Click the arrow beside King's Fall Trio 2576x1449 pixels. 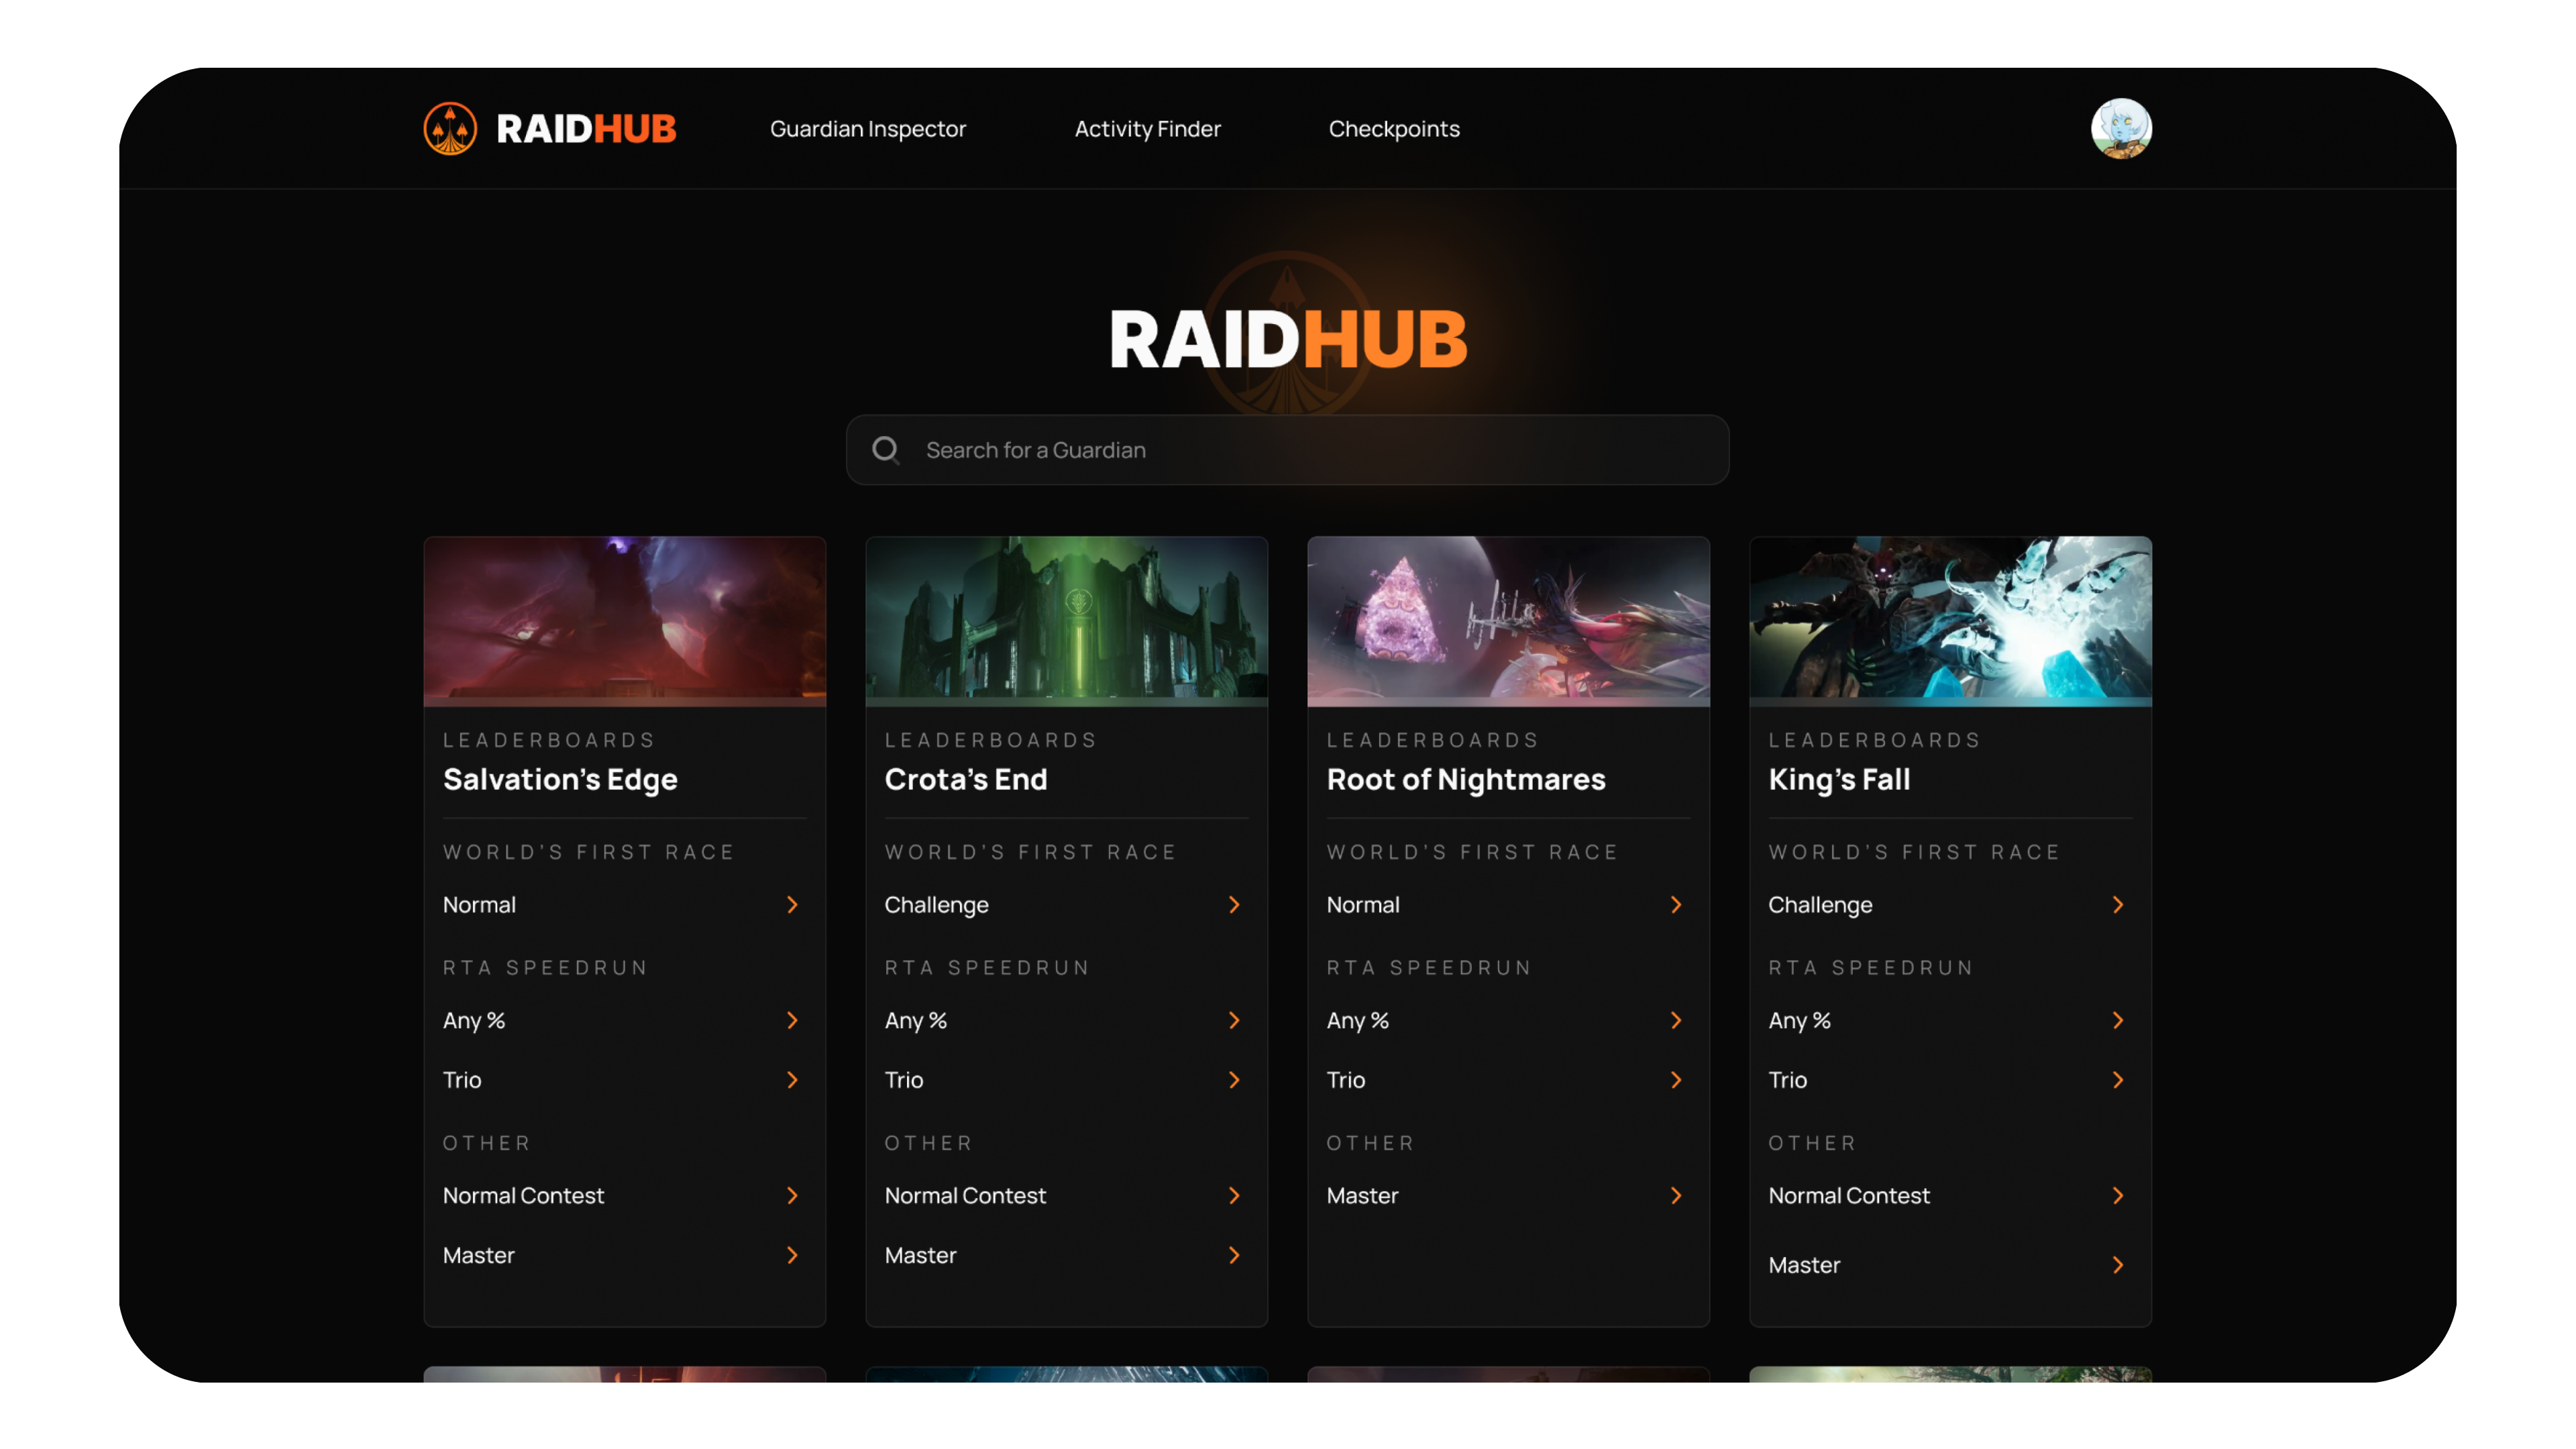click(x=2118, y=1080)
